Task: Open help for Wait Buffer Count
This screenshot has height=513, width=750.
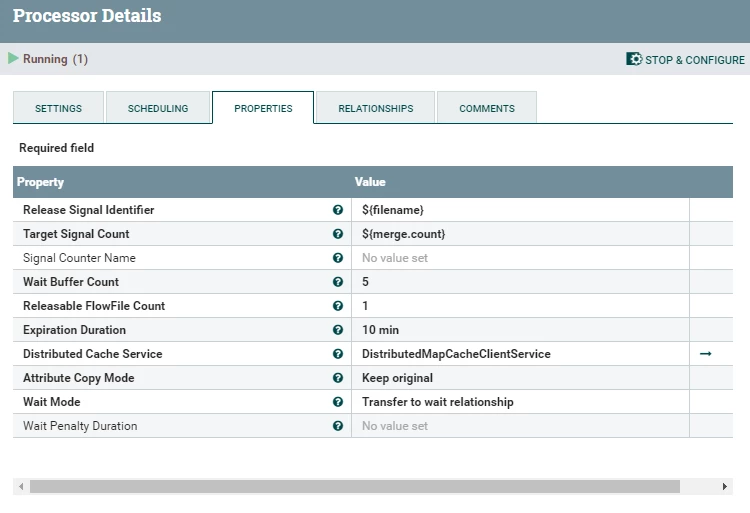Action: (x=338, y=282)
